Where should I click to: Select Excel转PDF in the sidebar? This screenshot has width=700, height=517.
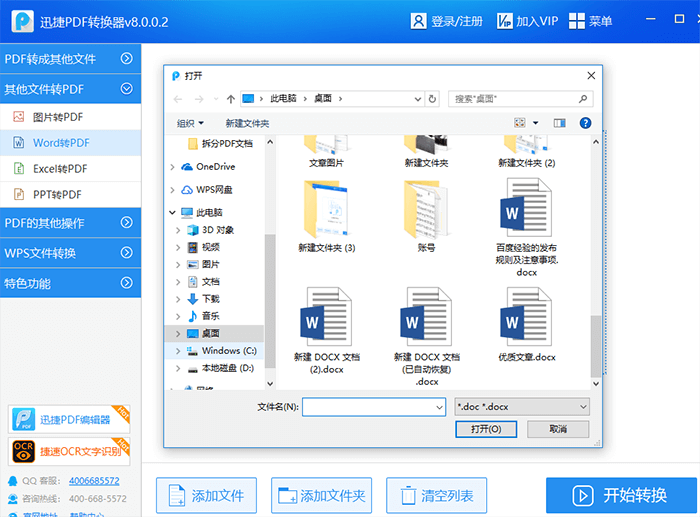pyautogui.click(x=71, y=169)
